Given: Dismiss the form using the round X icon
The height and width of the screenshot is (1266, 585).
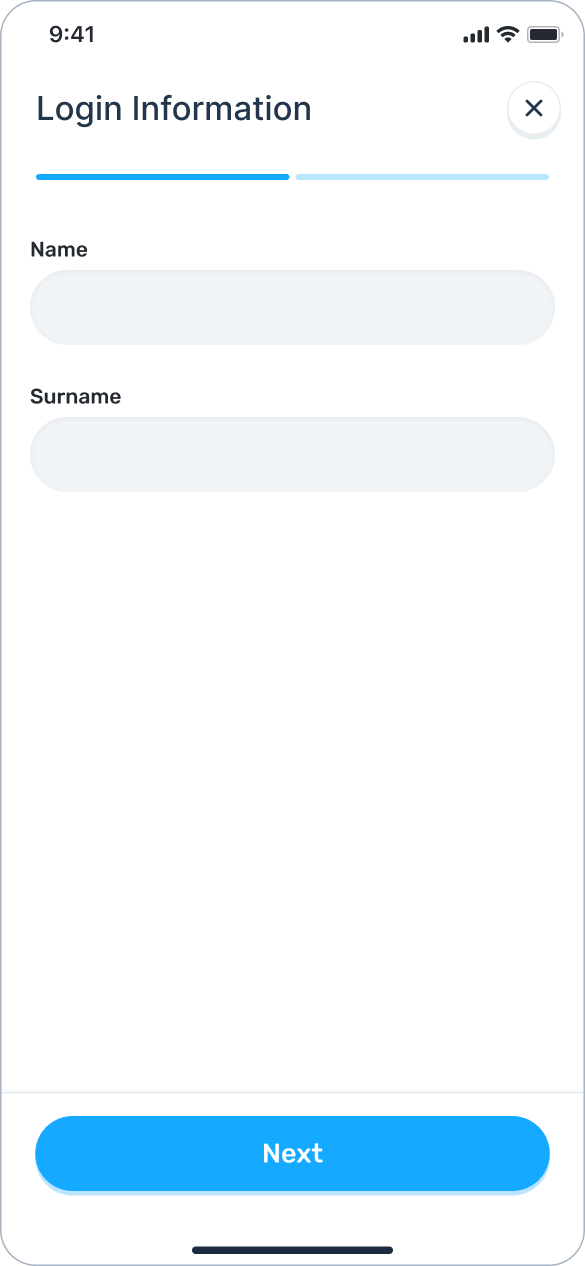Looking at the screenshot, I should [534, 108].
